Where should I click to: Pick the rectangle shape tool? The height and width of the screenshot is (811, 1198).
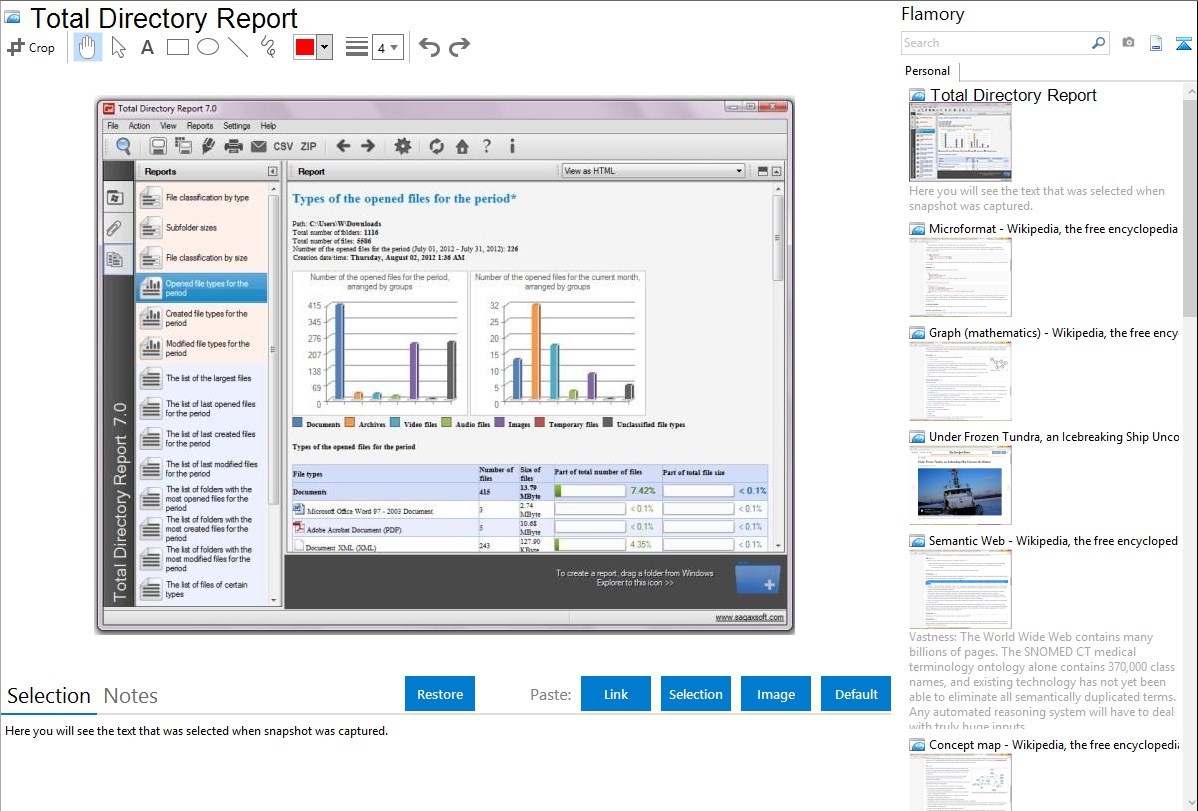[x=177, y=47]
